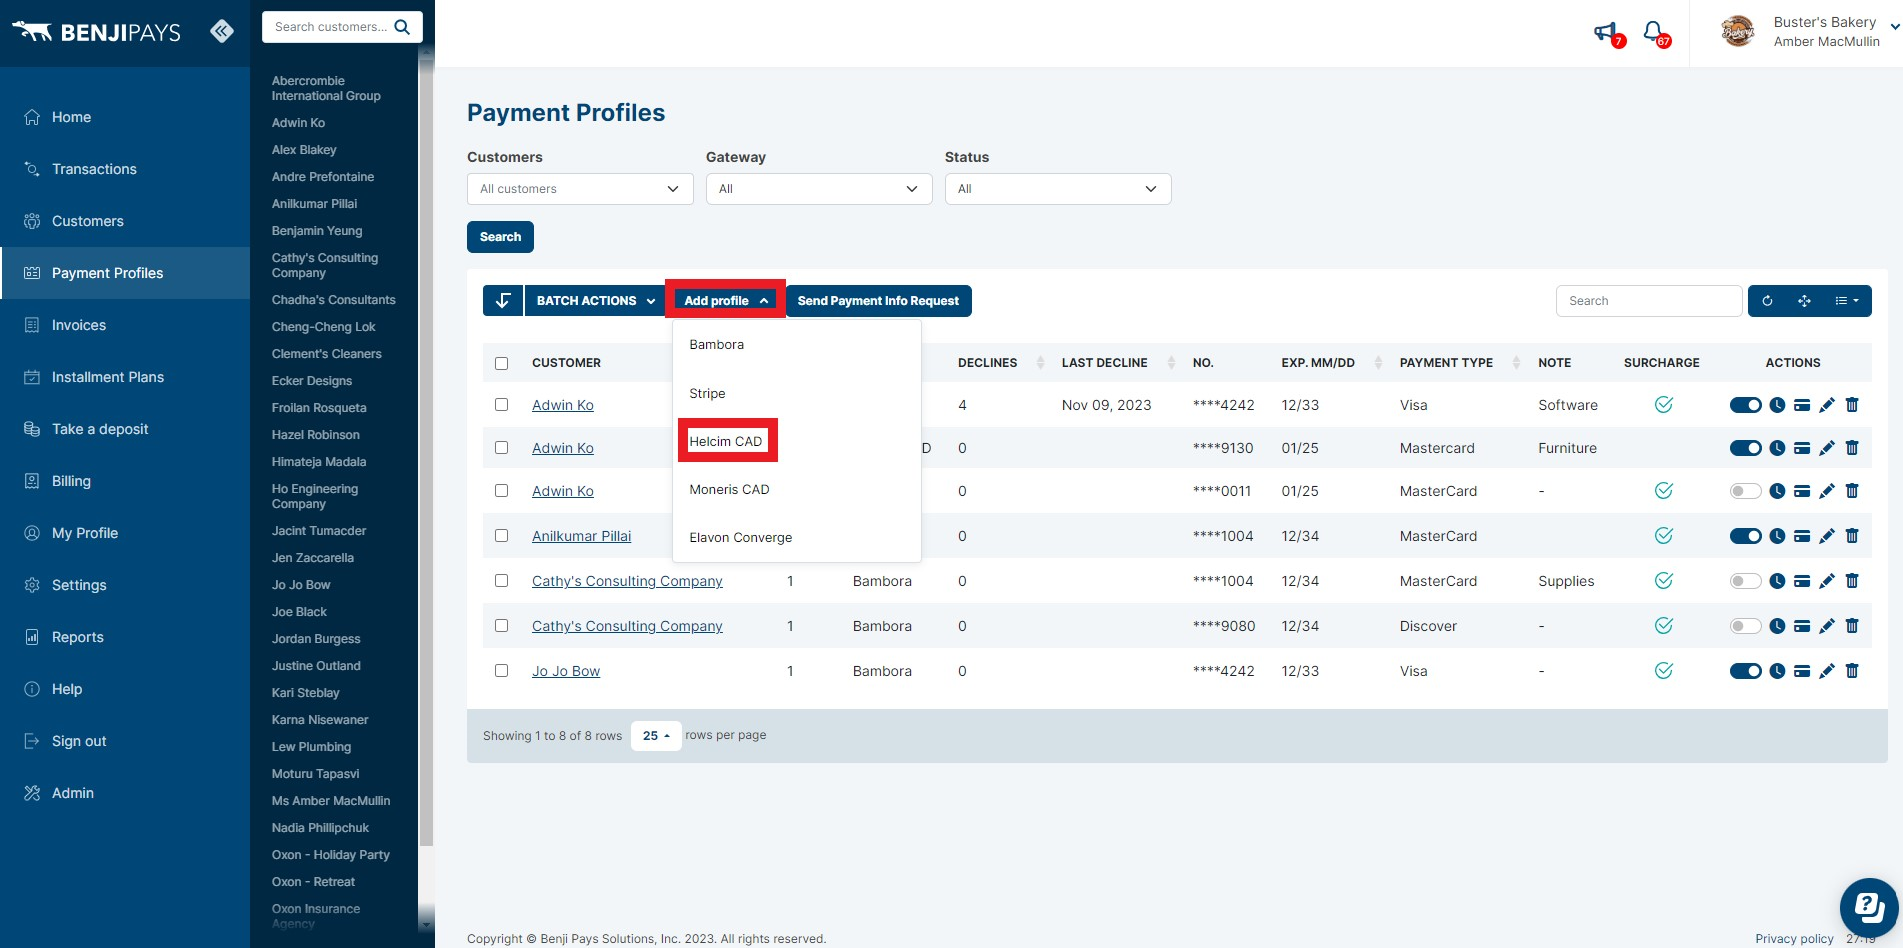The height and width of the screenshot is (948, 1903).
Task: Open the Jo Jo Bow customer link
Action: pyautogui.click(x=566, y=671)
